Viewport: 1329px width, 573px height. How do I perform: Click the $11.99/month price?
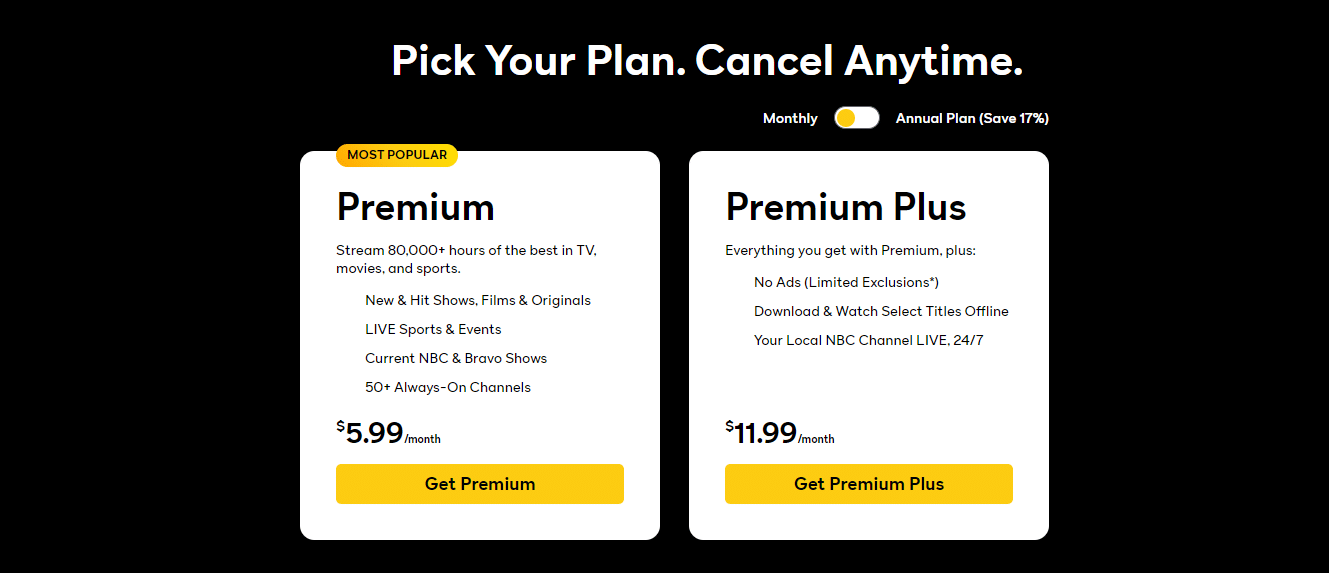780,433
